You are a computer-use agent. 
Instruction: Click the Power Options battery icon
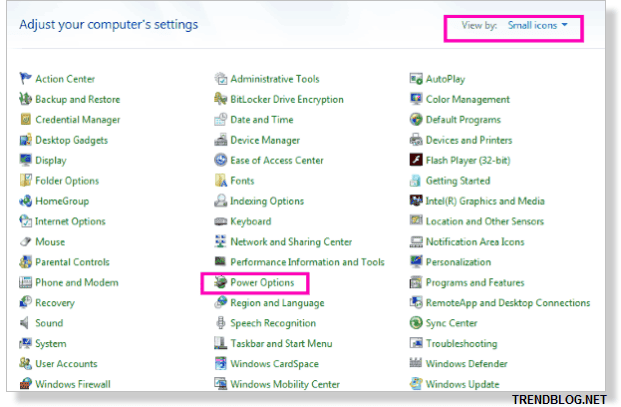221,282
